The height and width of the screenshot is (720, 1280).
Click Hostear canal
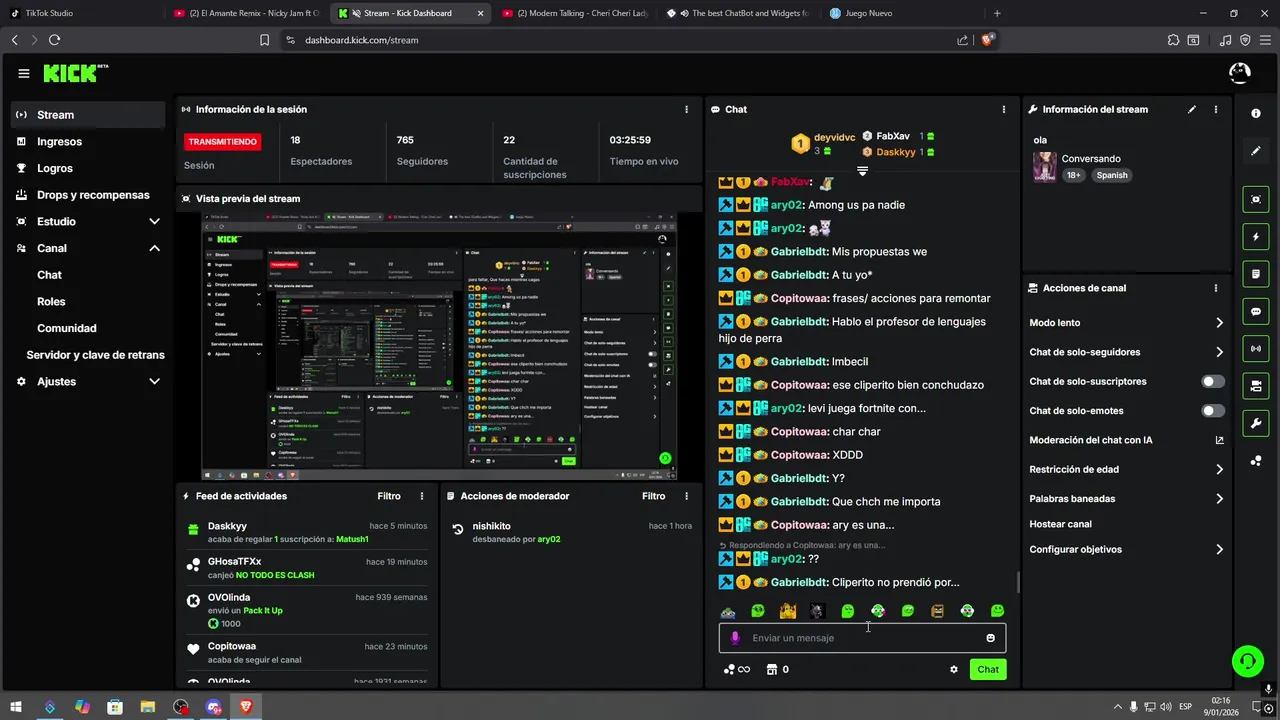(1060, 524)
